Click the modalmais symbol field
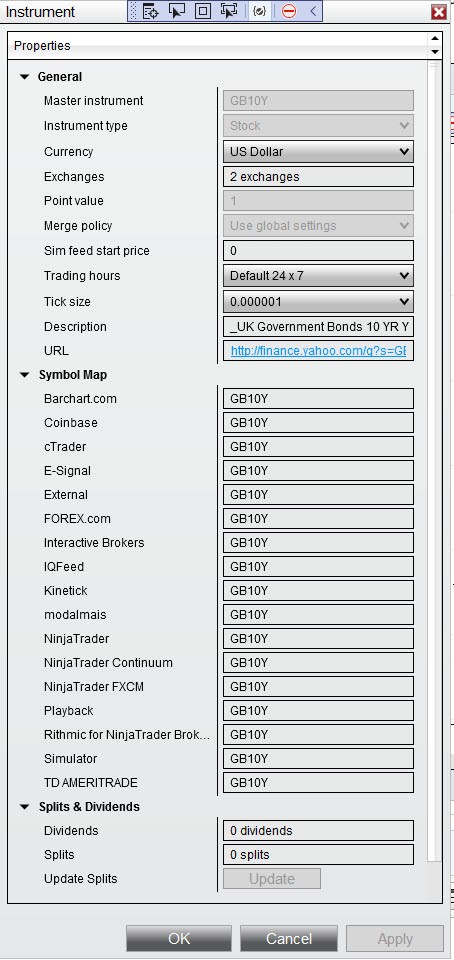Viewport: 454px width, 960px height. tap(318, 614)
